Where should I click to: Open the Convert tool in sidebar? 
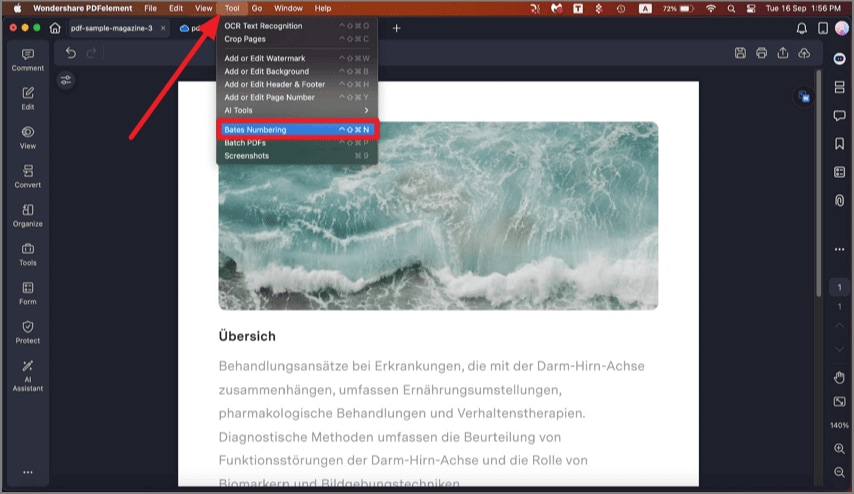[28, 176]
